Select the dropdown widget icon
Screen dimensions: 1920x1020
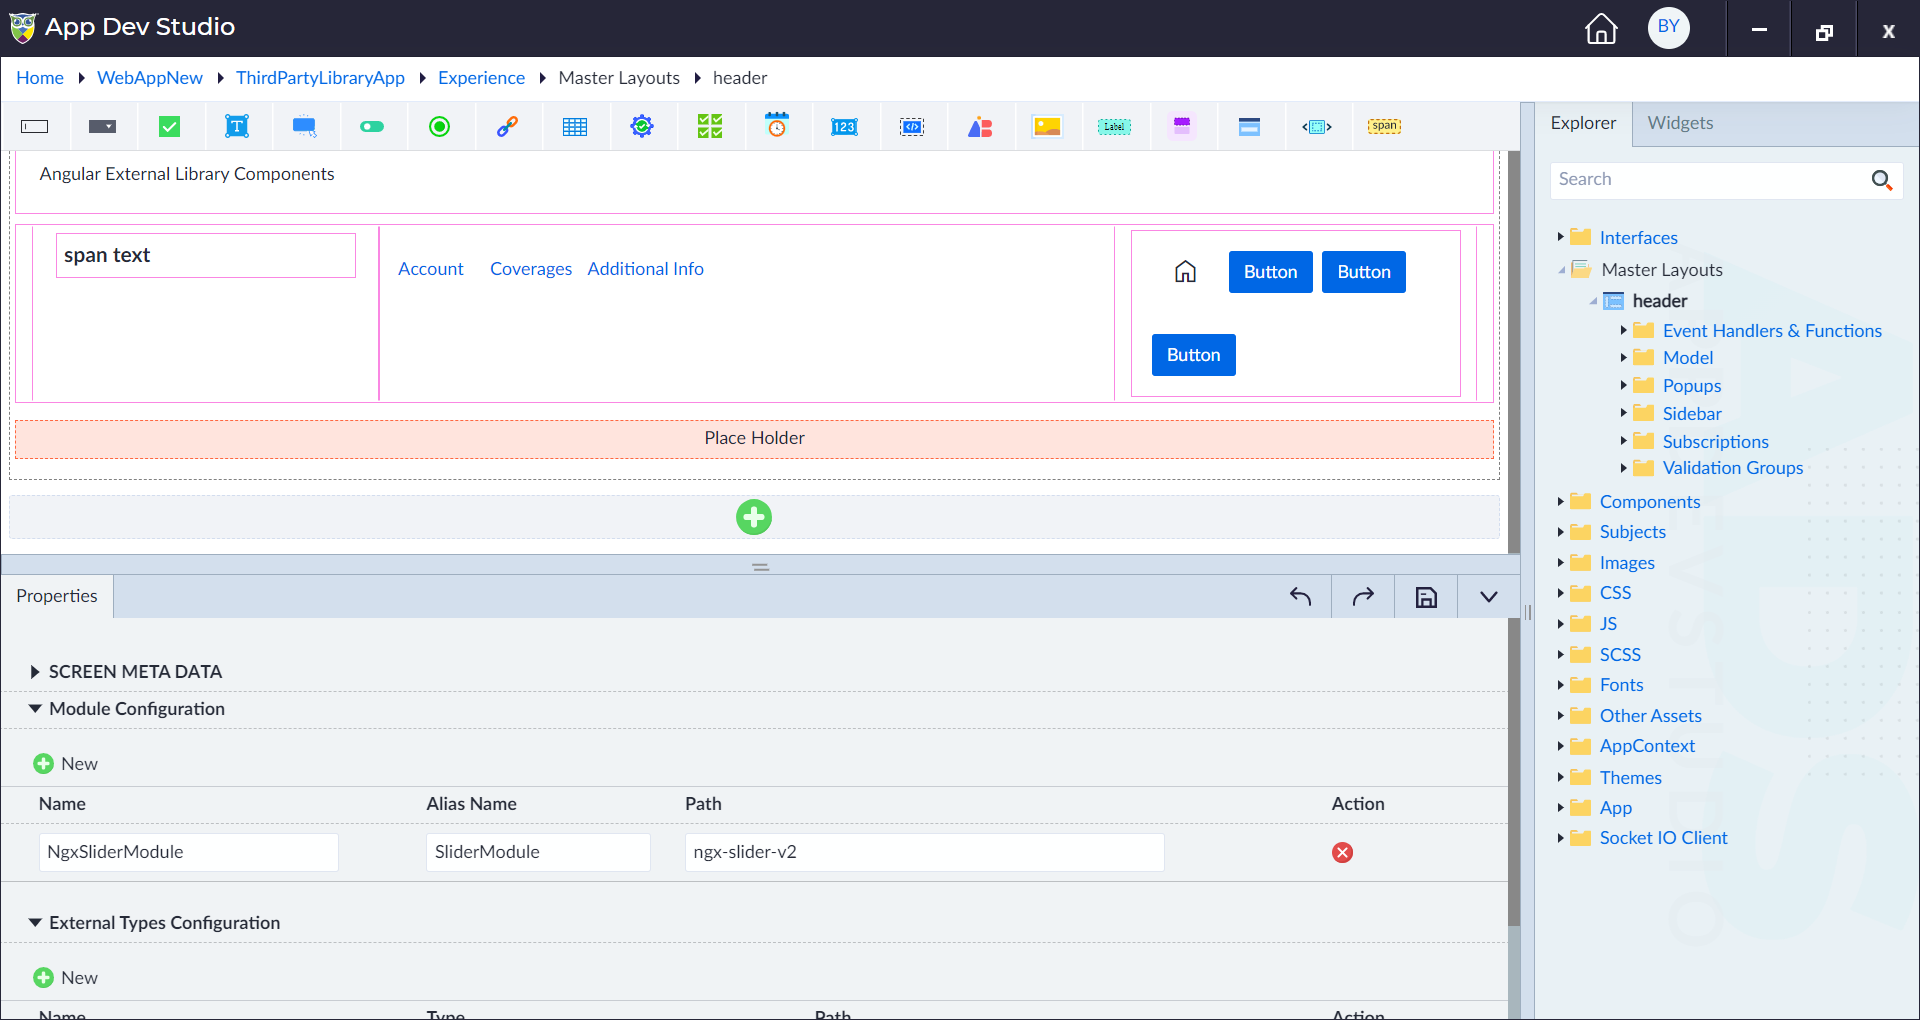click(102, 126)
